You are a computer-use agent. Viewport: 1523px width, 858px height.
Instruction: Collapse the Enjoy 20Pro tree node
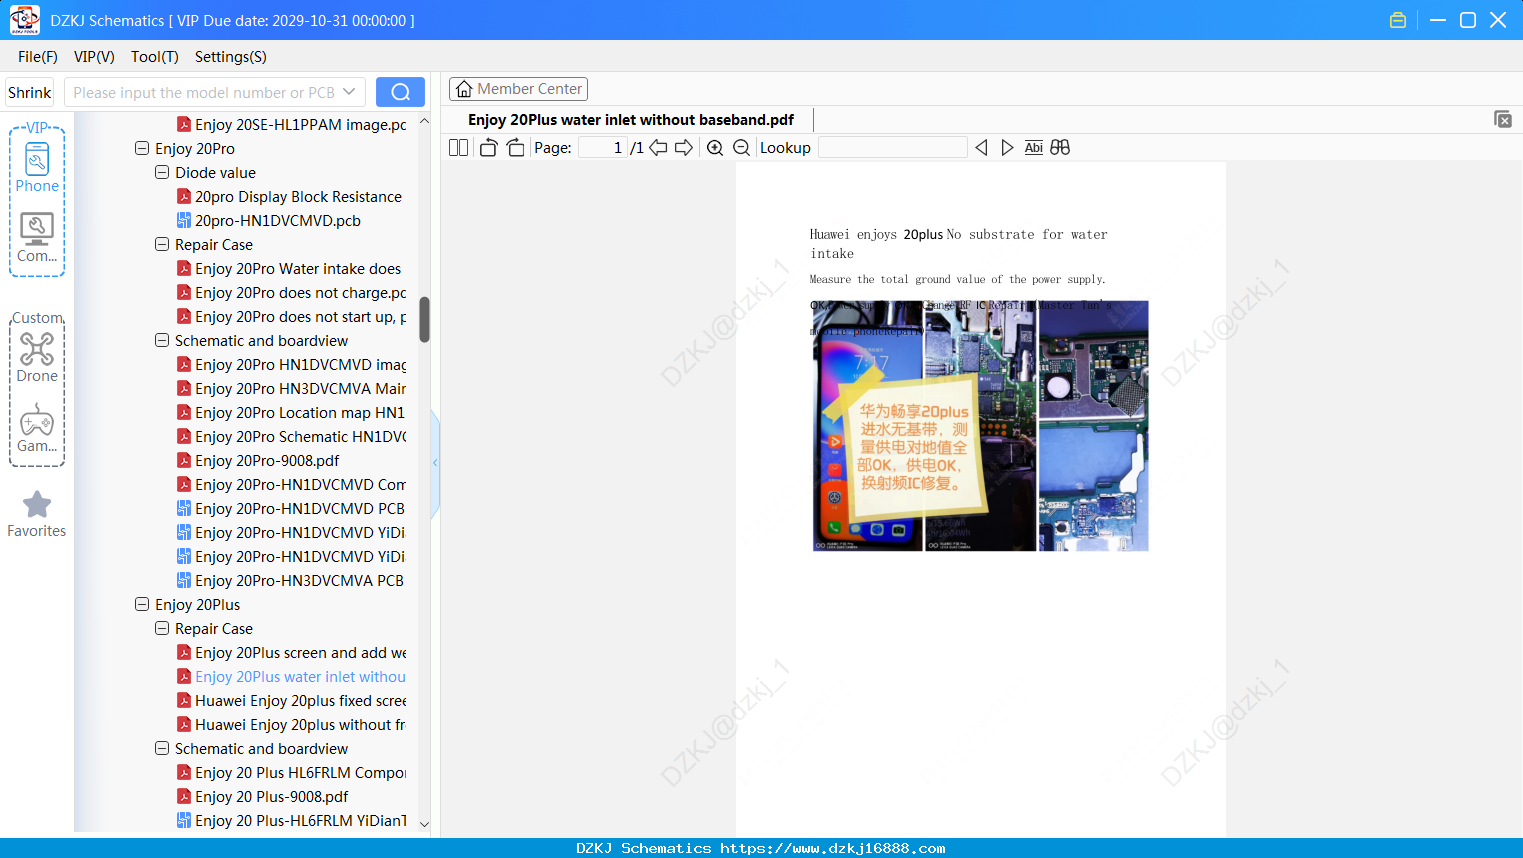coord(142,148)
